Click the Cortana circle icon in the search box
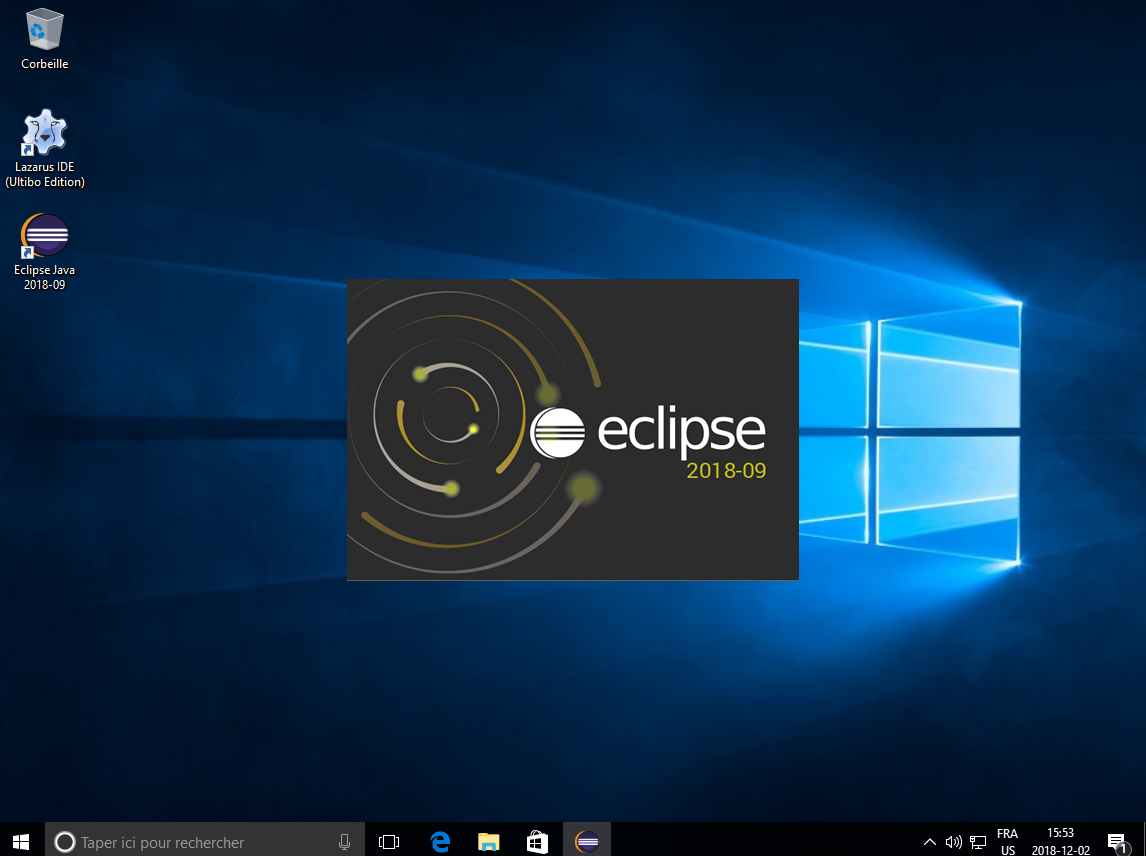Screen dimensions: 1146x856 pos(64,842)
